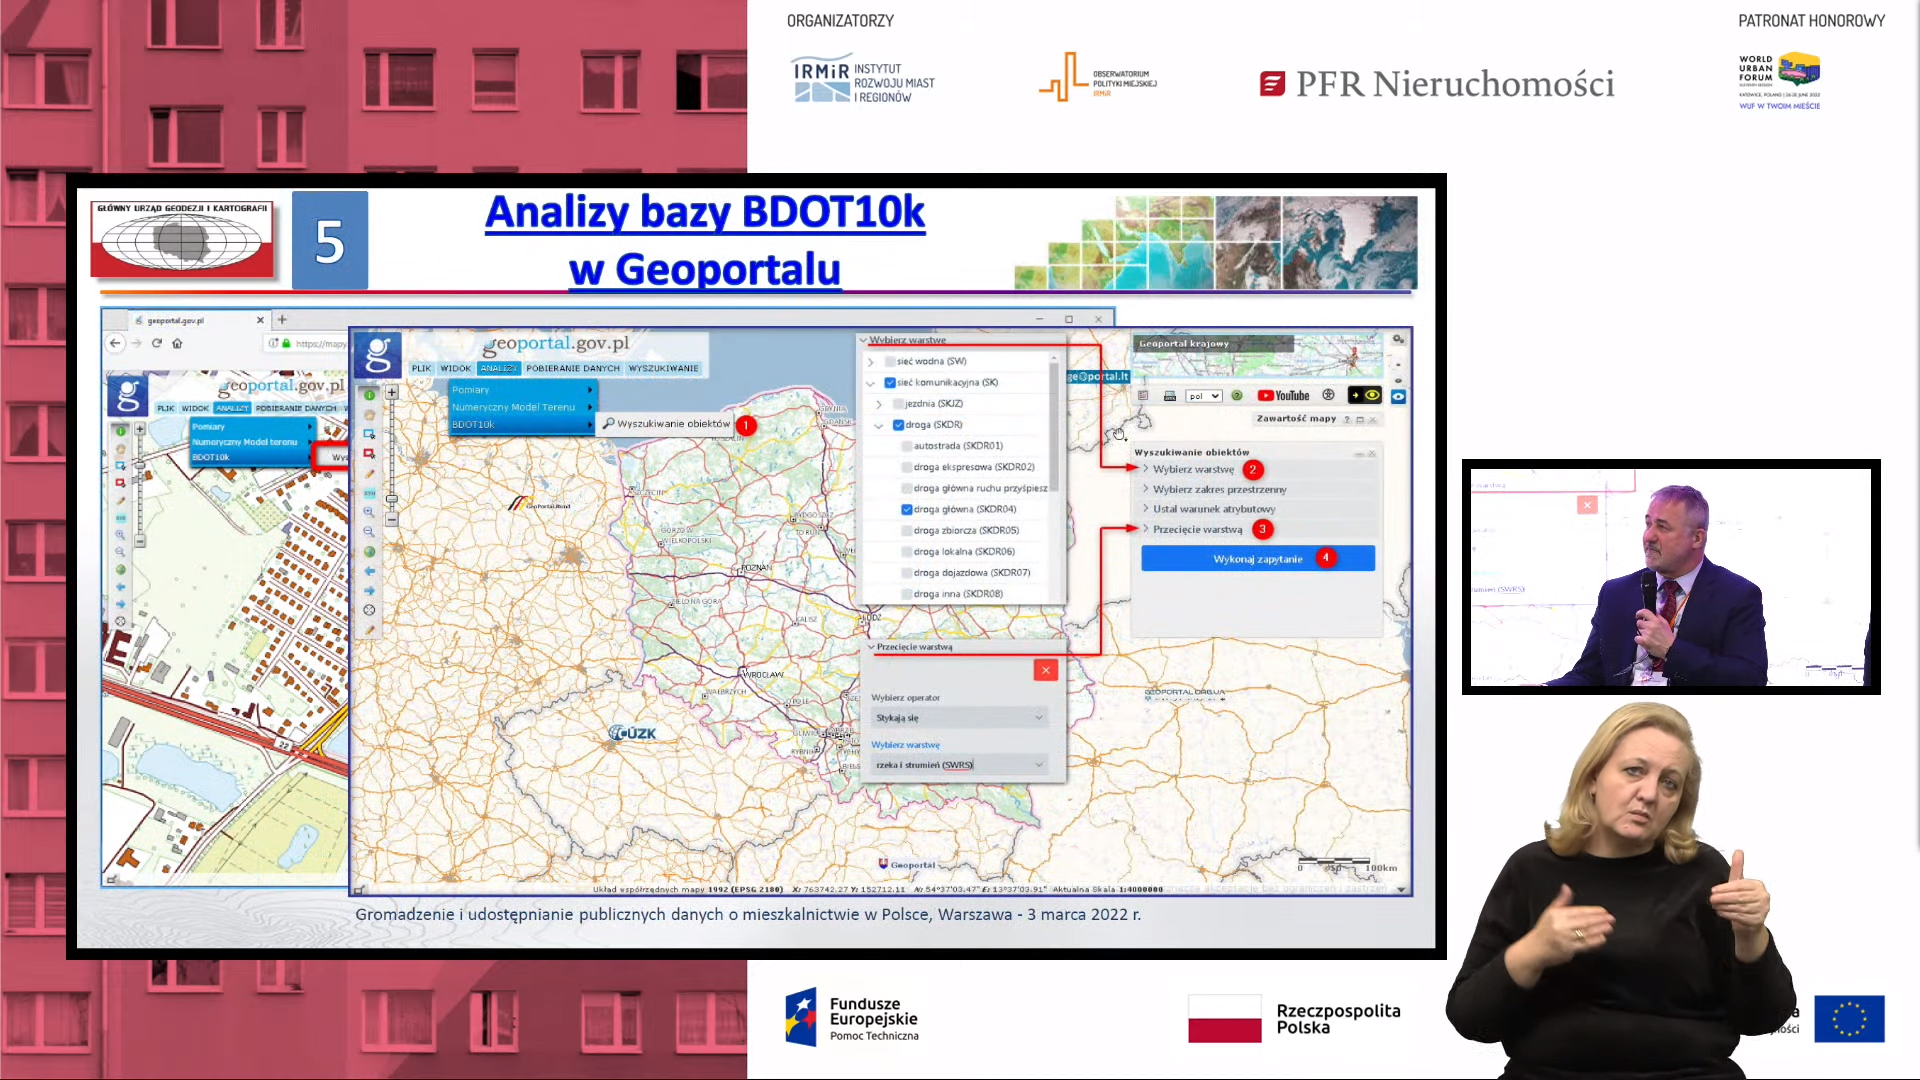
Task: Expand the jezdnia (SKJZ) tree node
Action: pyautogui.click(x=879, y=404)
